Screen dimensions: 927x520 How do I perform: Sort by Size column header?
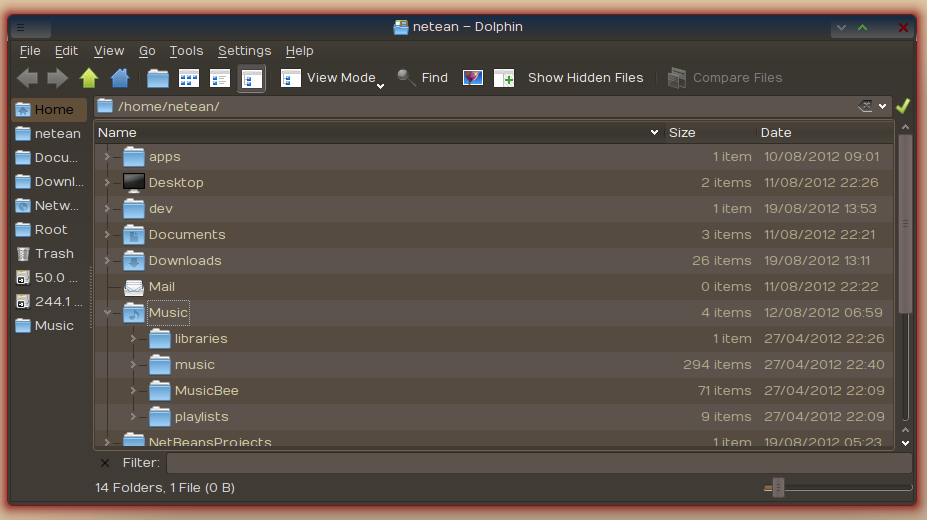pyautogui.click(x=710, y=132)
